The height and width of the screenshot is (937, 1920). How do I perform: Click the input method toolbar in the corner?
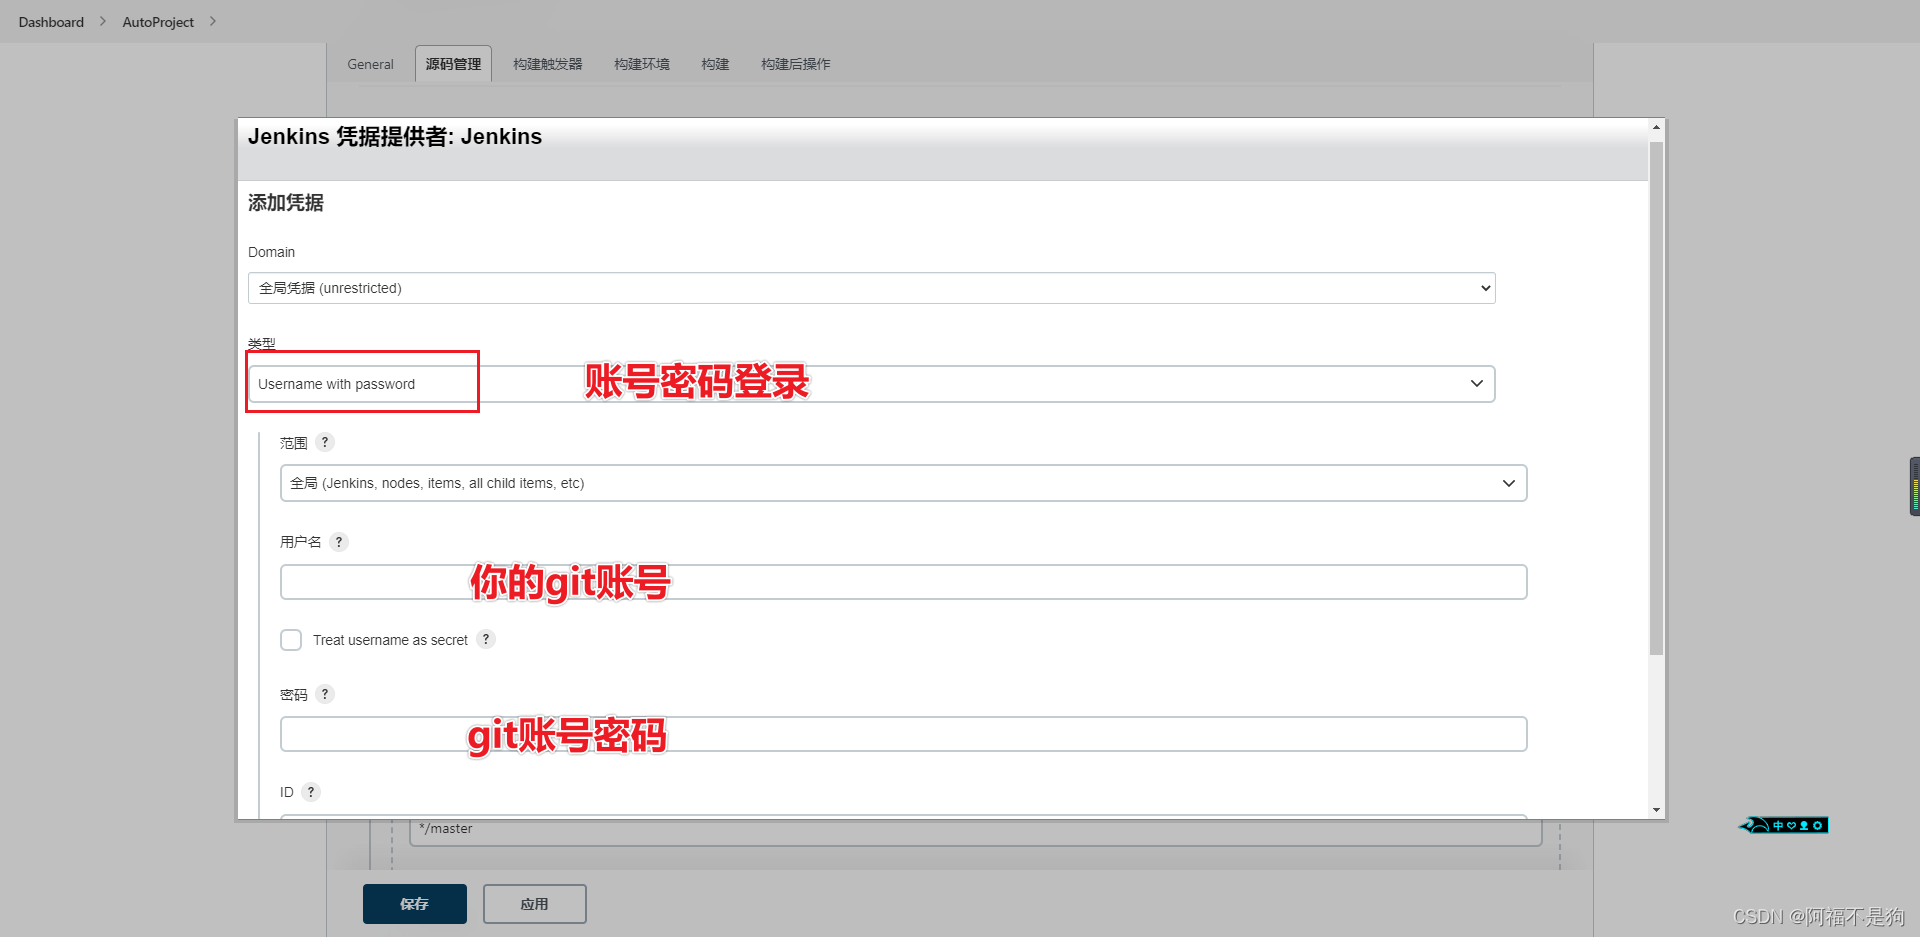[1785, 825]
